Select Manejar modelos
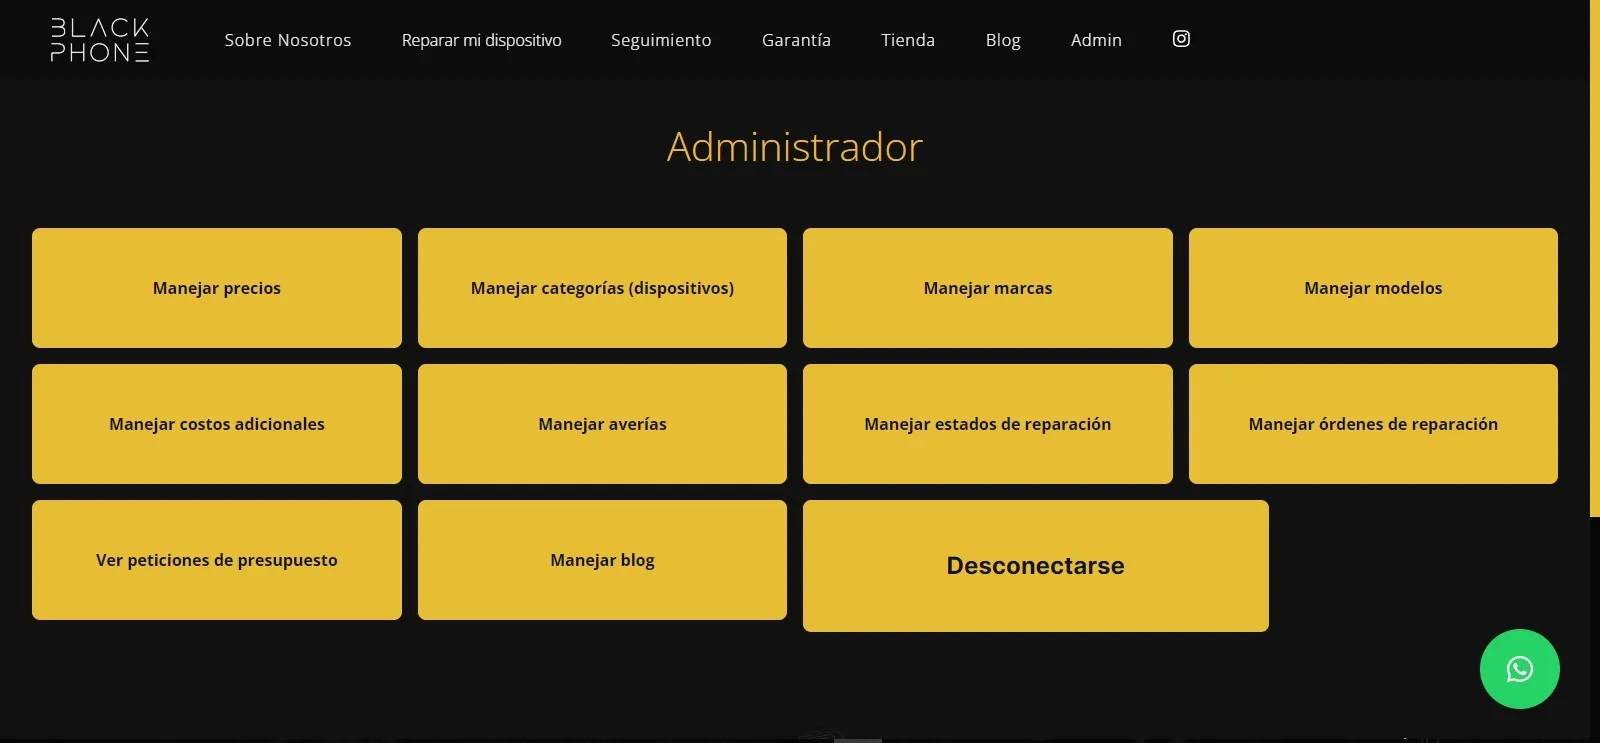 1373,288
